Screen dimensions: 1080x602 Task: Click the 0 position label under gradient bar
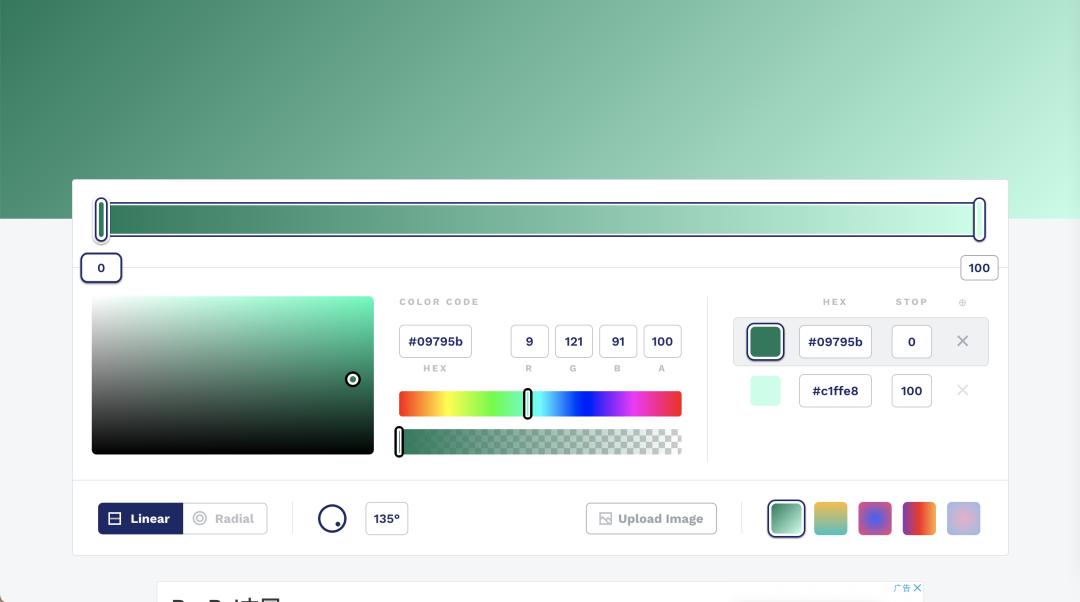101,268
